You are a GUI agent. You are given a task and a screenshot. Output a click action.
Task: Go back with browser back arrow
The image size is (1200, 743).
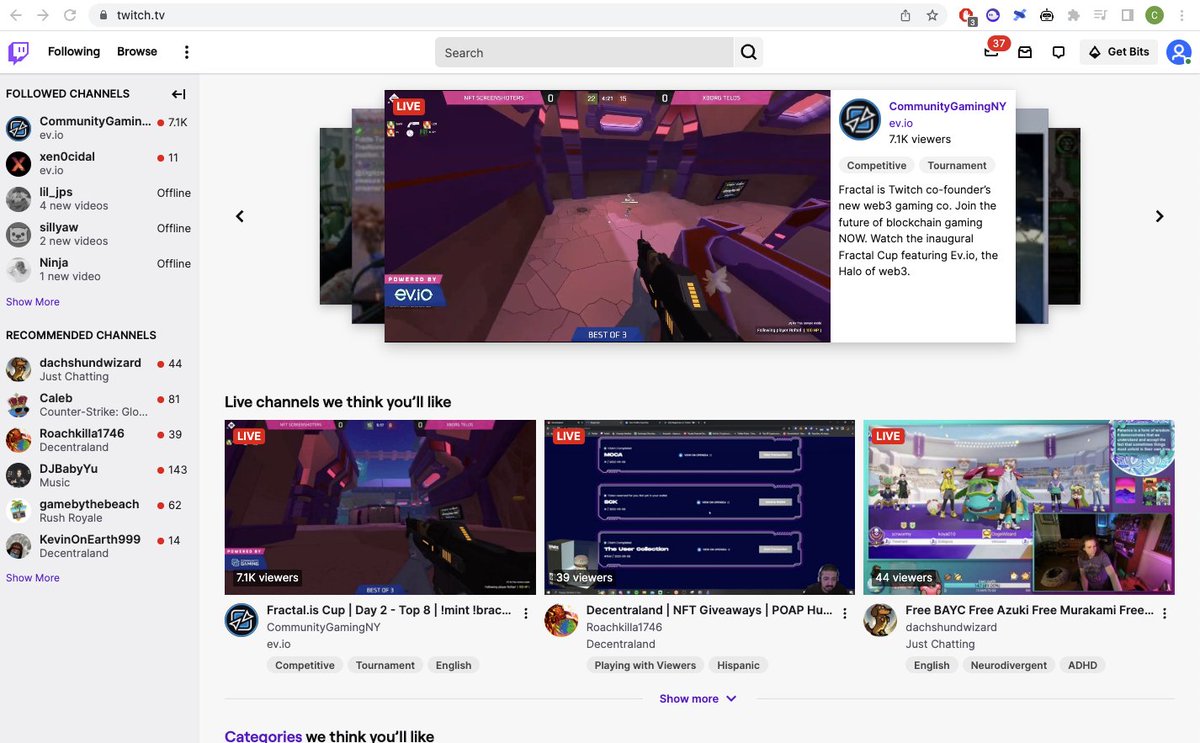[x=16, y=15]
